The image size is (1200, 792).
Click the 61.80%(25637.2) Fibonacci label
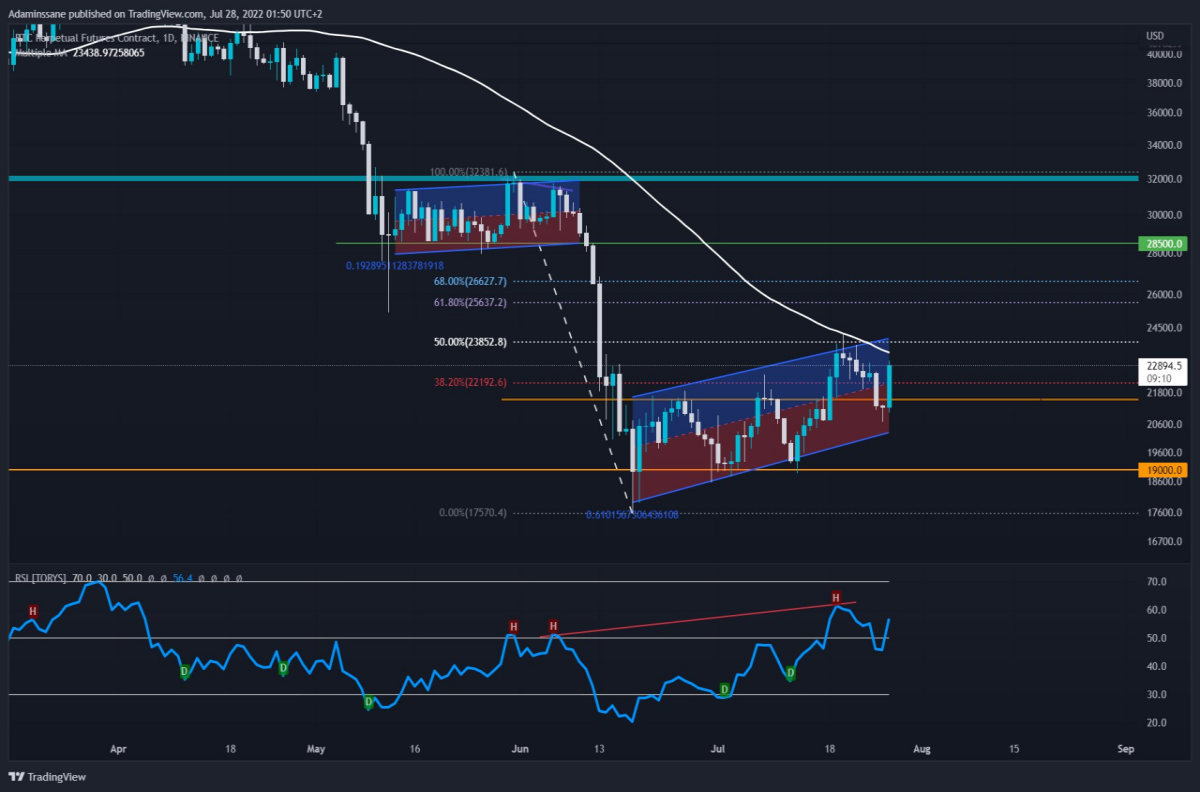point(470,302)
